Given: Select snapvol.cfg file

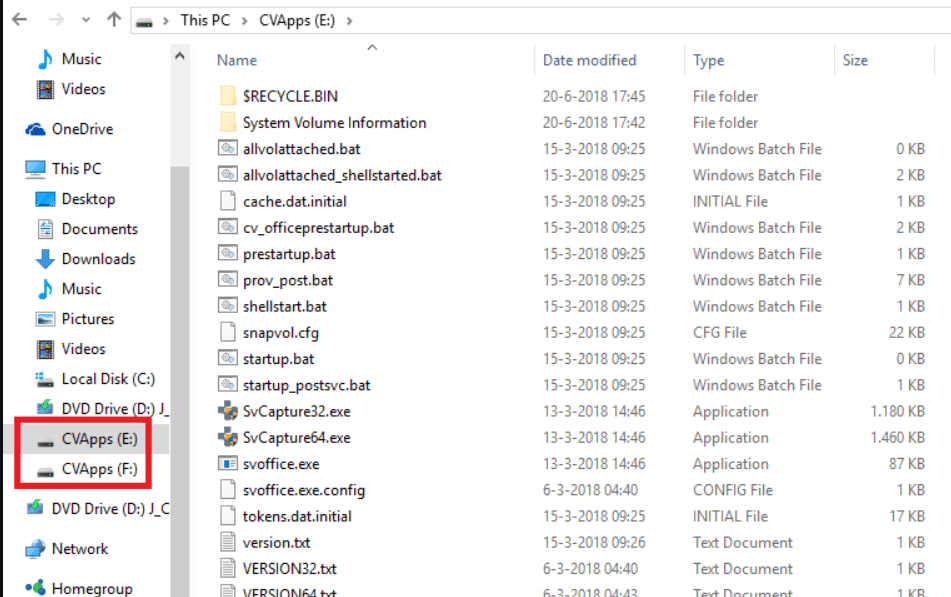Looking at the screenshot, I should (280, 332).
